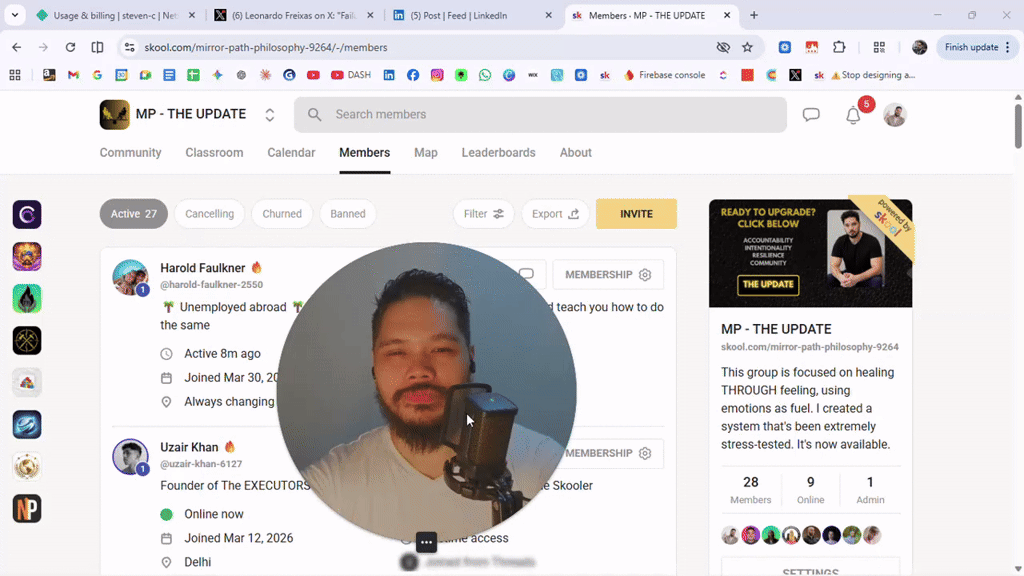Open the Gmail bookmark

73,75
